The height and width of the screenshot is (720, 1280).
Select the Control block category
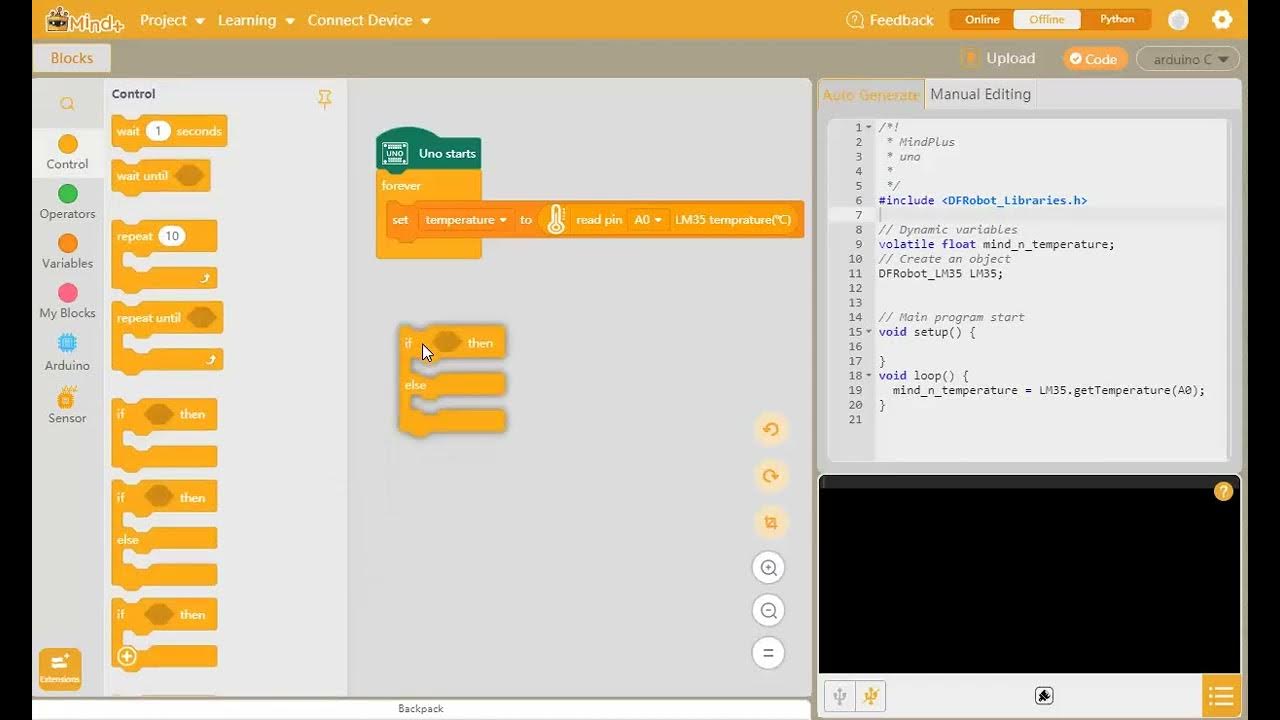point(67,152)
